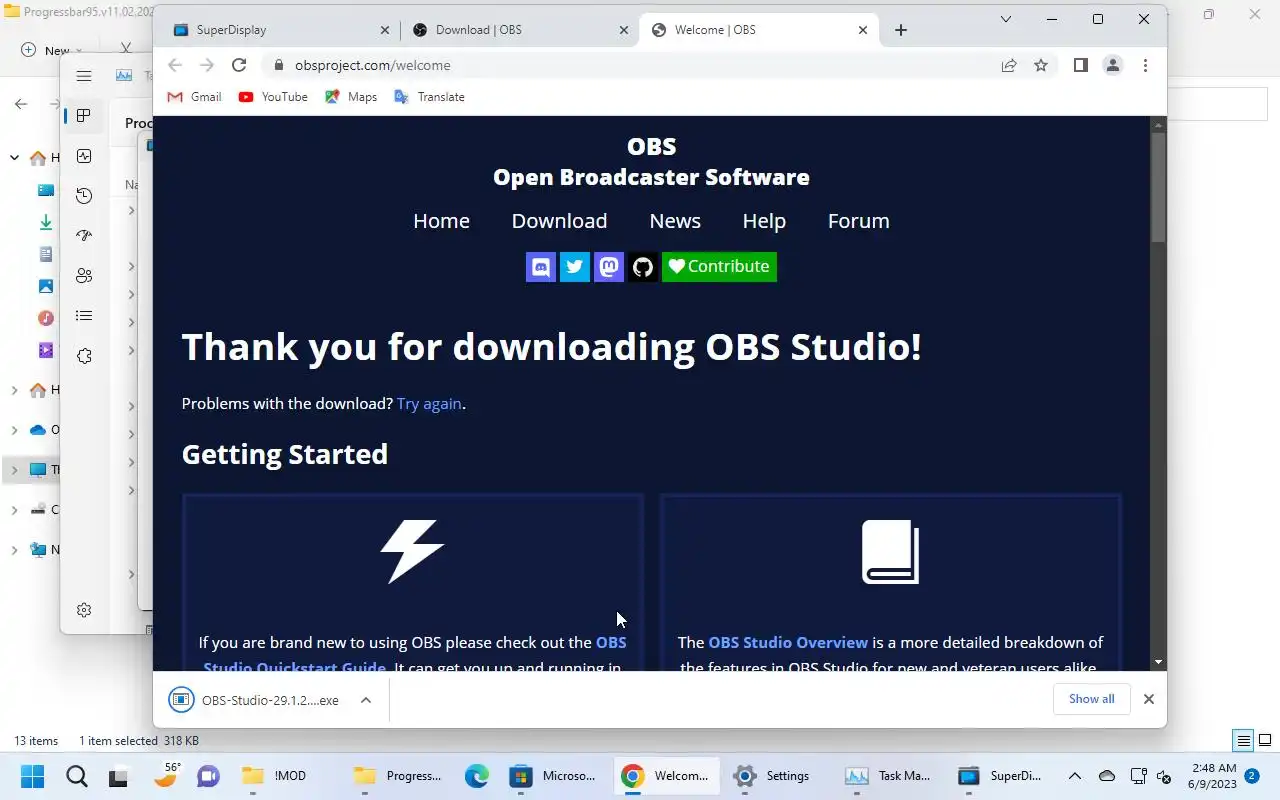Open Task Manager Services puzzle icon
This screenshot has height=800, width=1280.
point(84,356)
